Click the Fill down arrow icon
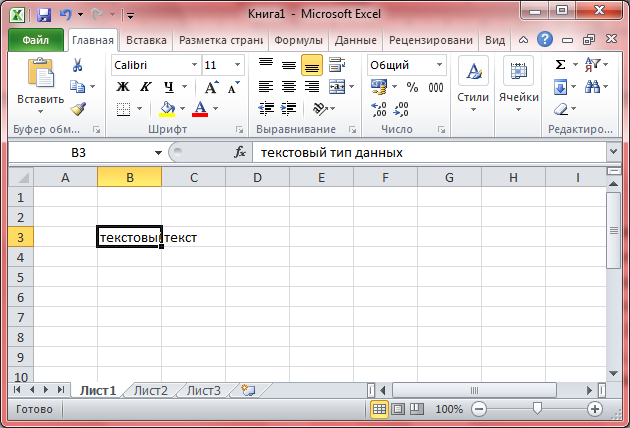 click(x=560, y=87)
